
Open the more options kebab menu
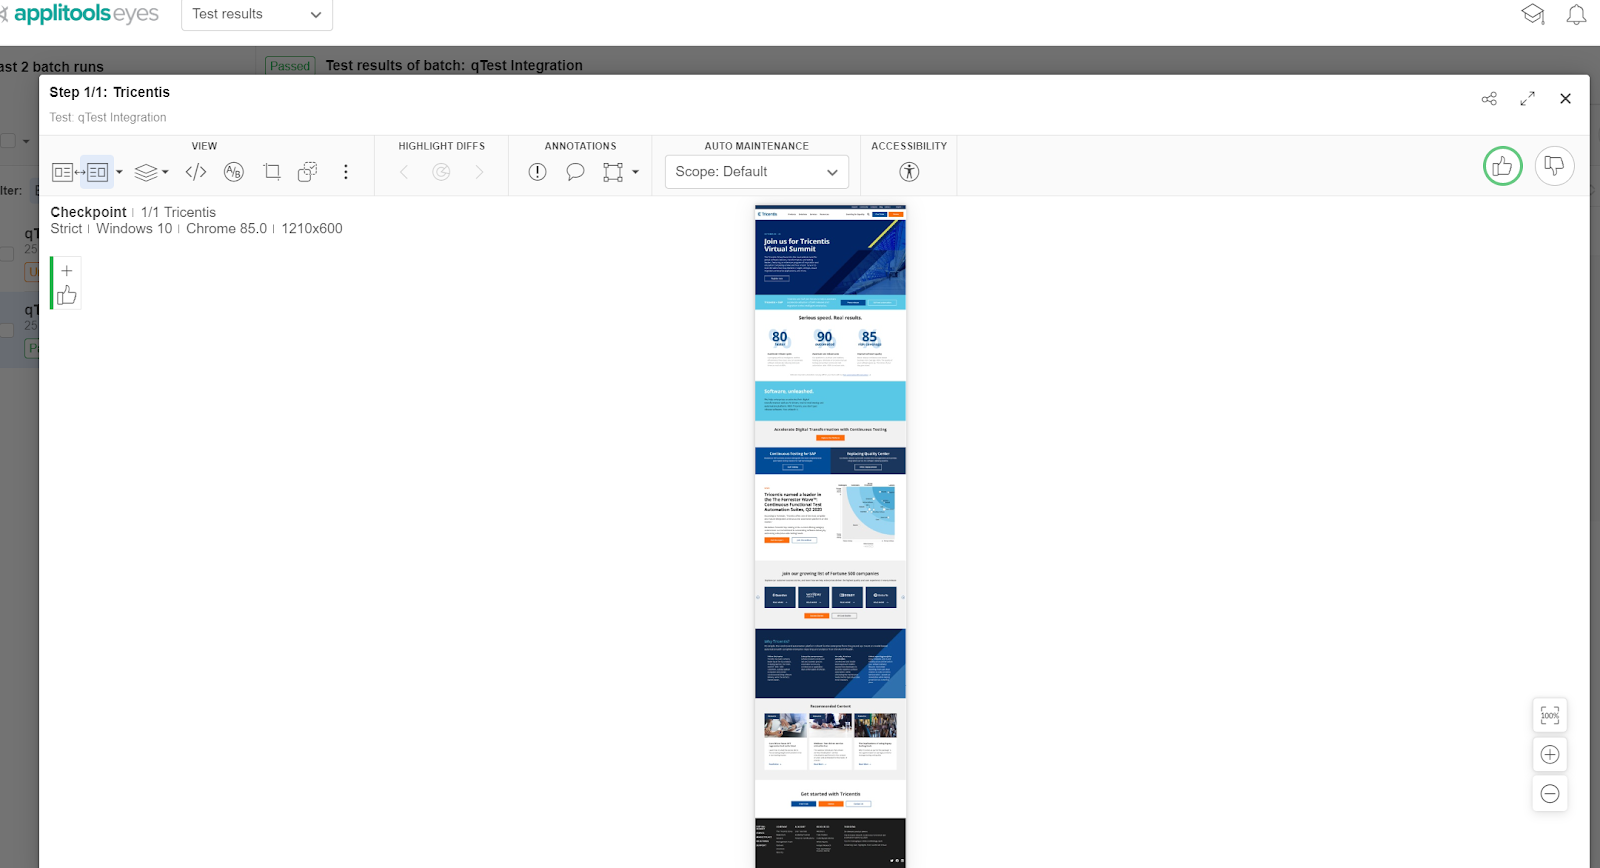[x=346, y=172]
